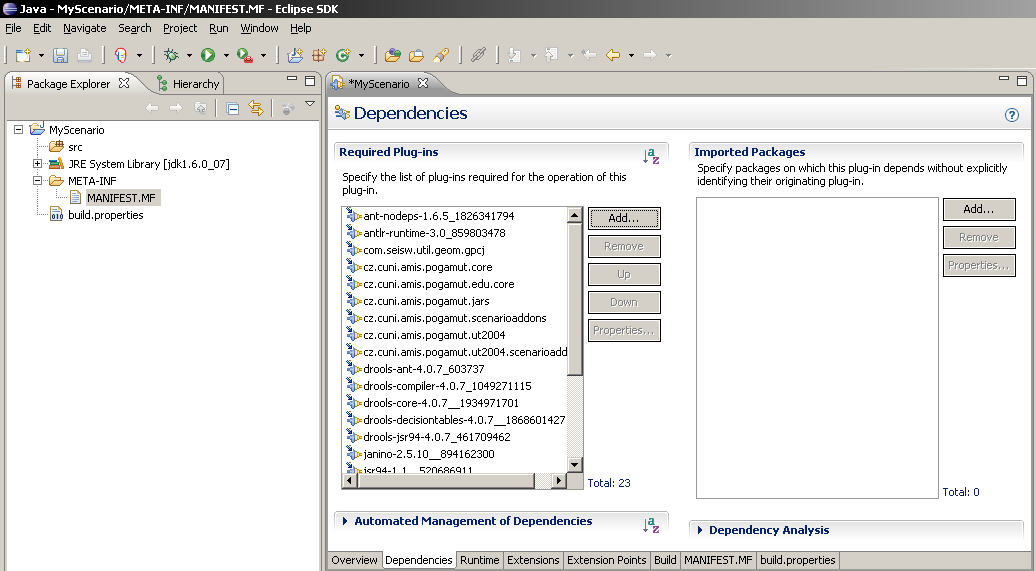The width and height of the screenshot is (1036, 571).
Task: Open the Project menu
Action: 180,28
